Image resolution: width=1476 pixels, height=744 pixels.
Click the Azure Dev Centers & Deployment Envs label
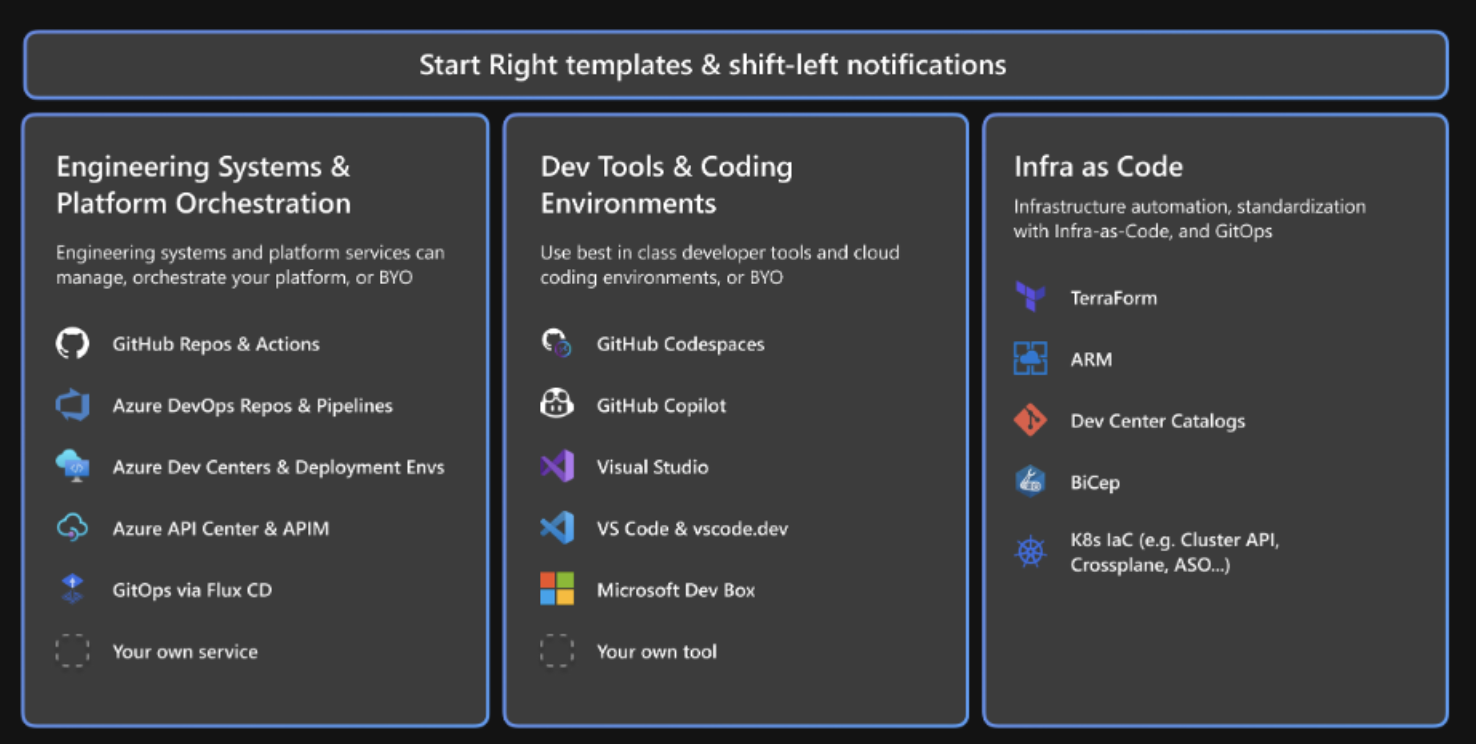(x=278, y=467)
